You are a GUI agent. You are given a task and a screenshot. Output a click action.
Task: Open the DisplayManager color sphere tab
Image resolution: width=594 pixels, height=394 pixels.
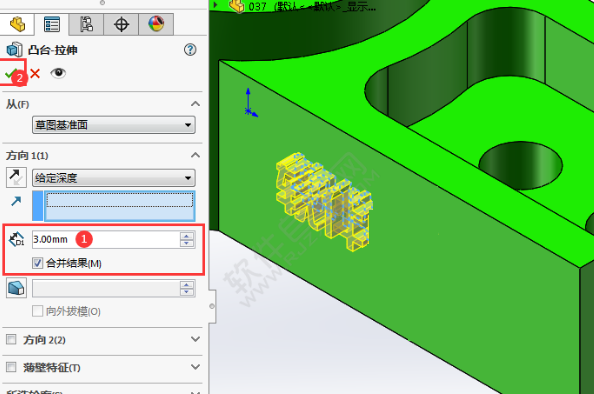156,24
